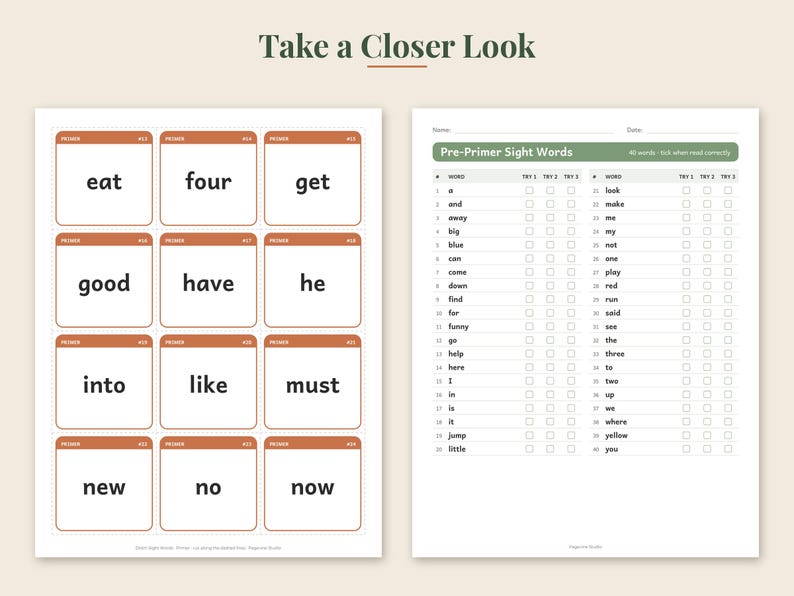
Task: Click the left column 'WORD' header
Action: point(456,177)
